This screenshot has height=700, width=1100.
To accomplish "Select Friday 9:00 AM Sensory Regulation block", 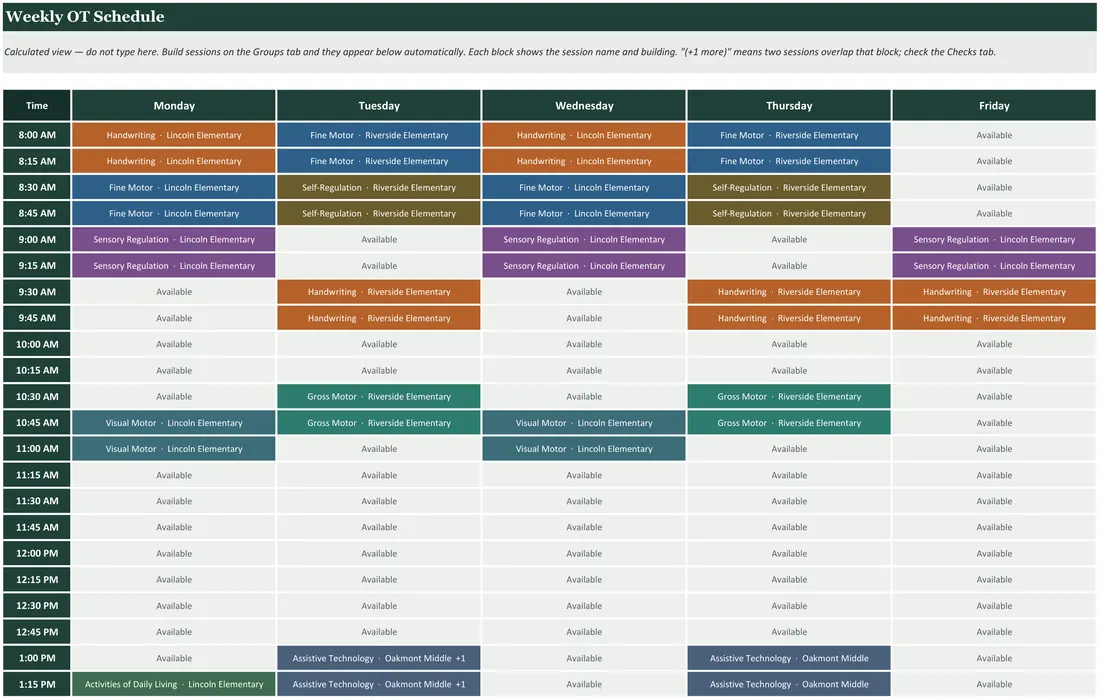I will (994, 239).
